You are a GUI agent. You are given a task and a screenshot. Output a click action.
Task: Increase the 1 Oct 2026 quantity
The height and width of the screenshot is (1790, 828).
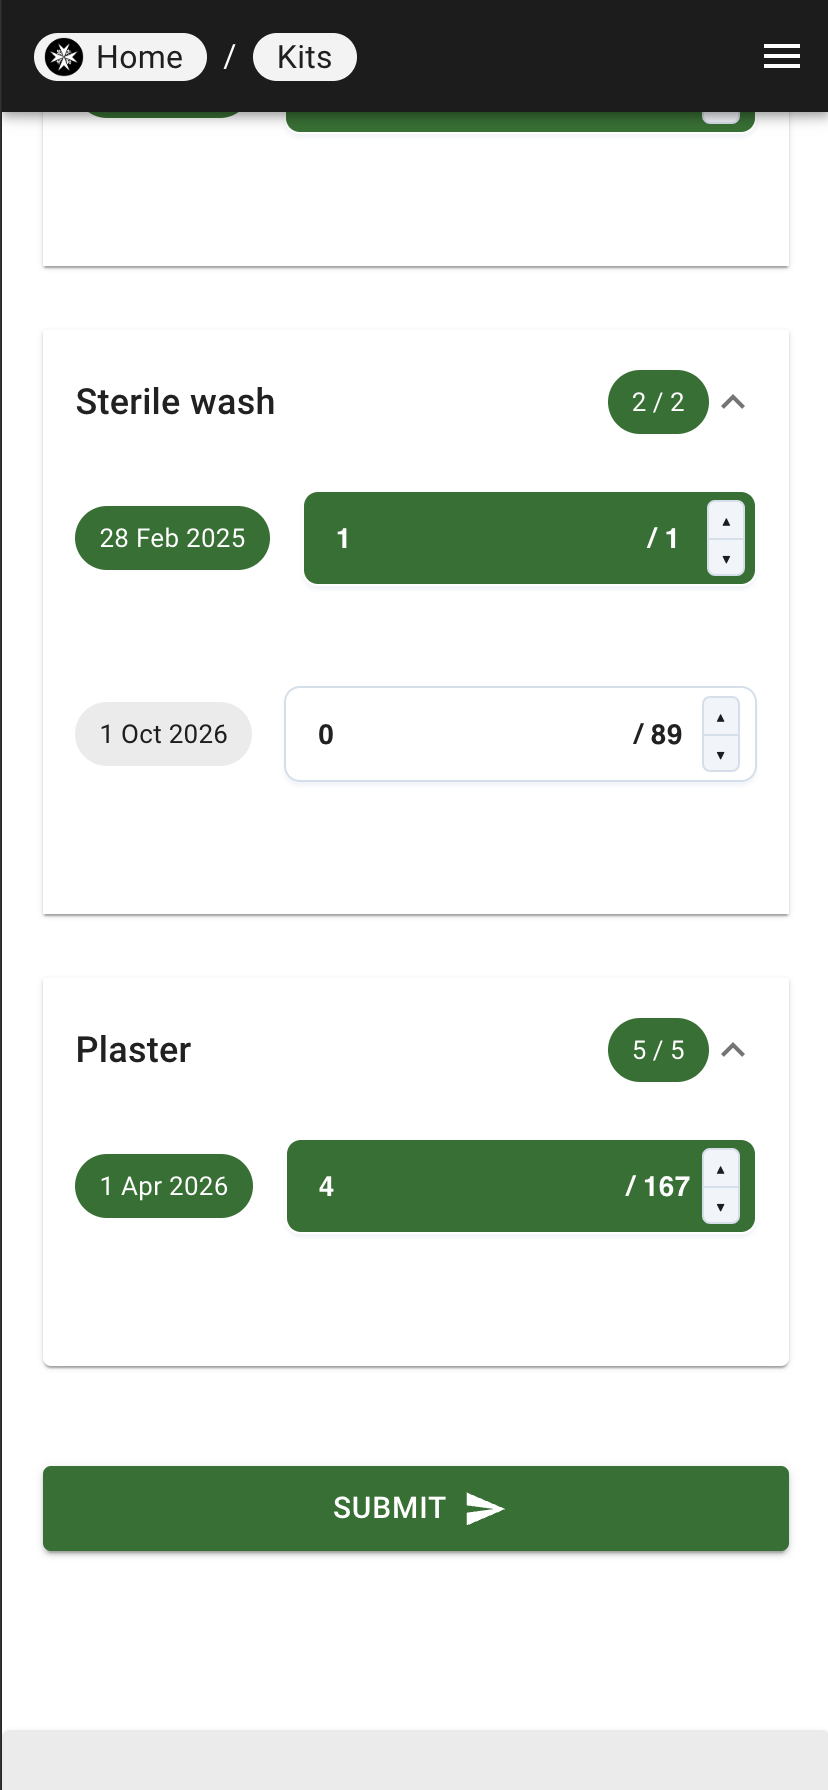[721, 716]
